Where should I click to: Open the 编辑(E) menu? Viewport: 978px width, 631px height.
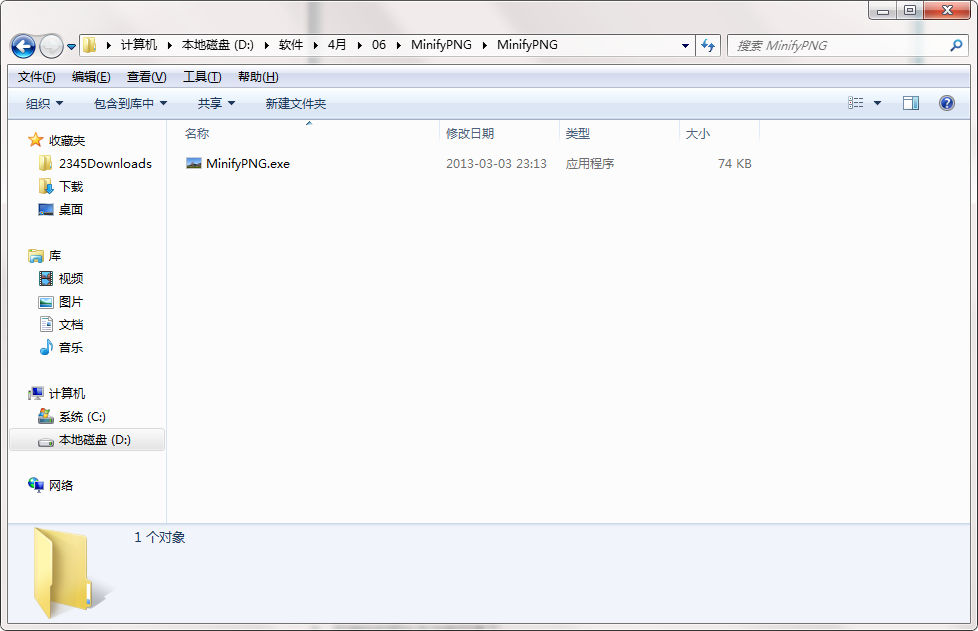91,77
